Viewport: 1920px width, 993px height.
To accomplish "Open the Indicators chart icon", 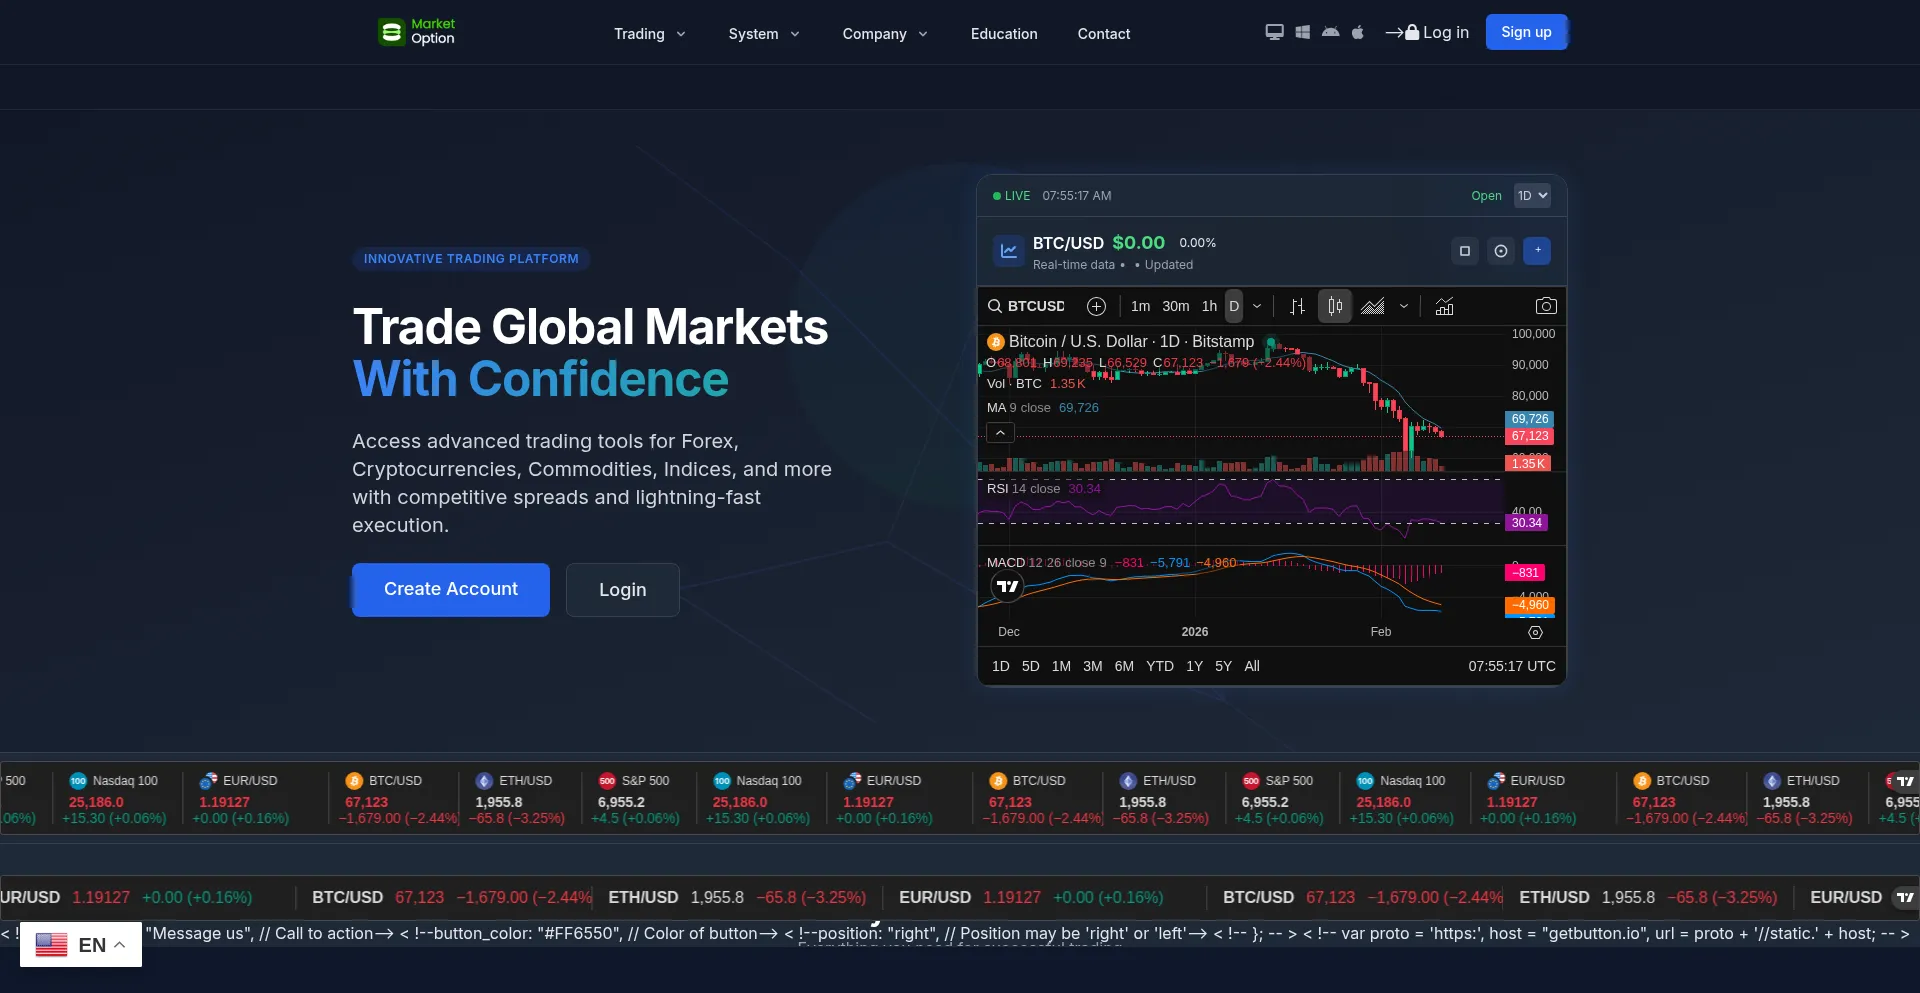I will pyautogui.click(x=1444, y=306).
